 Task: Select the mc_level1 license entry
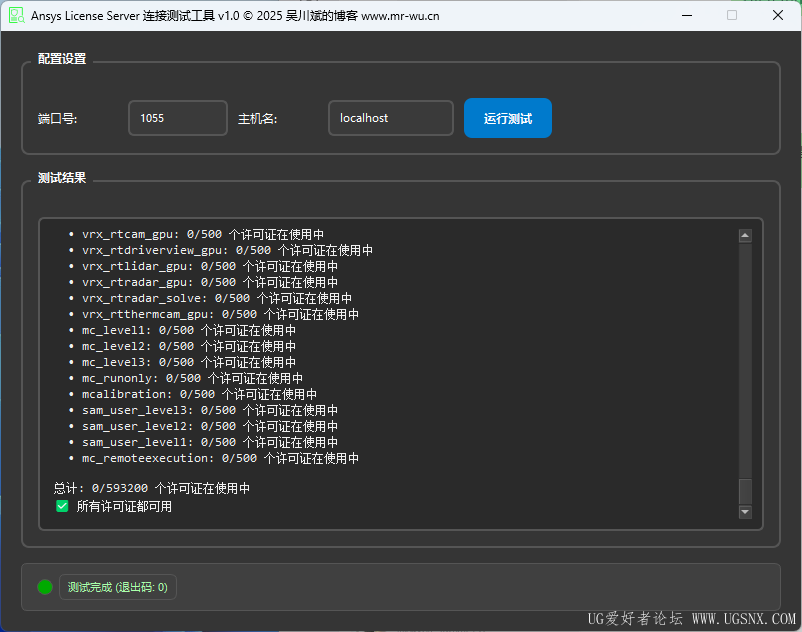[183, 330]
